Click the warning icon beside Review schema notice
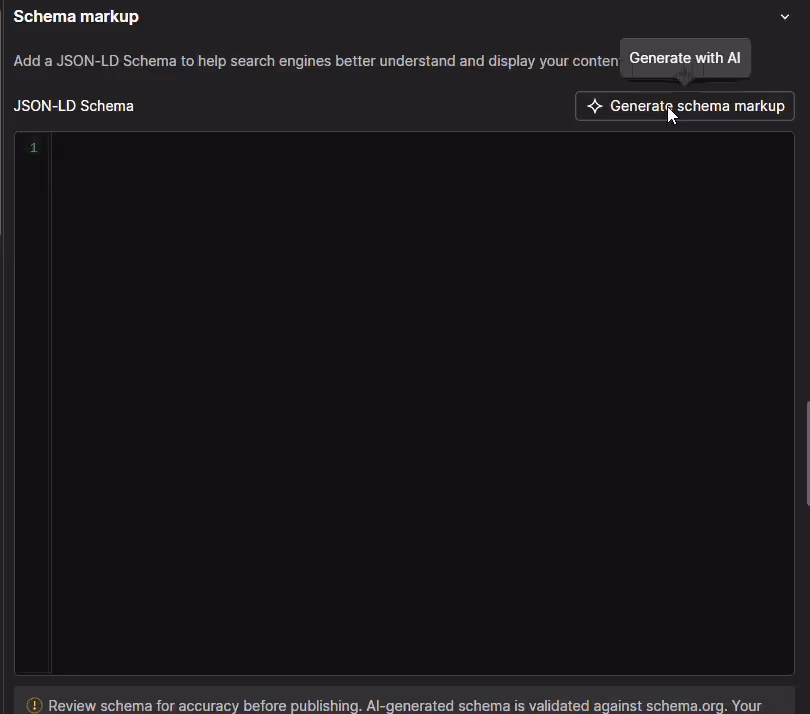 pyautogui.click(x=34, y=705)
